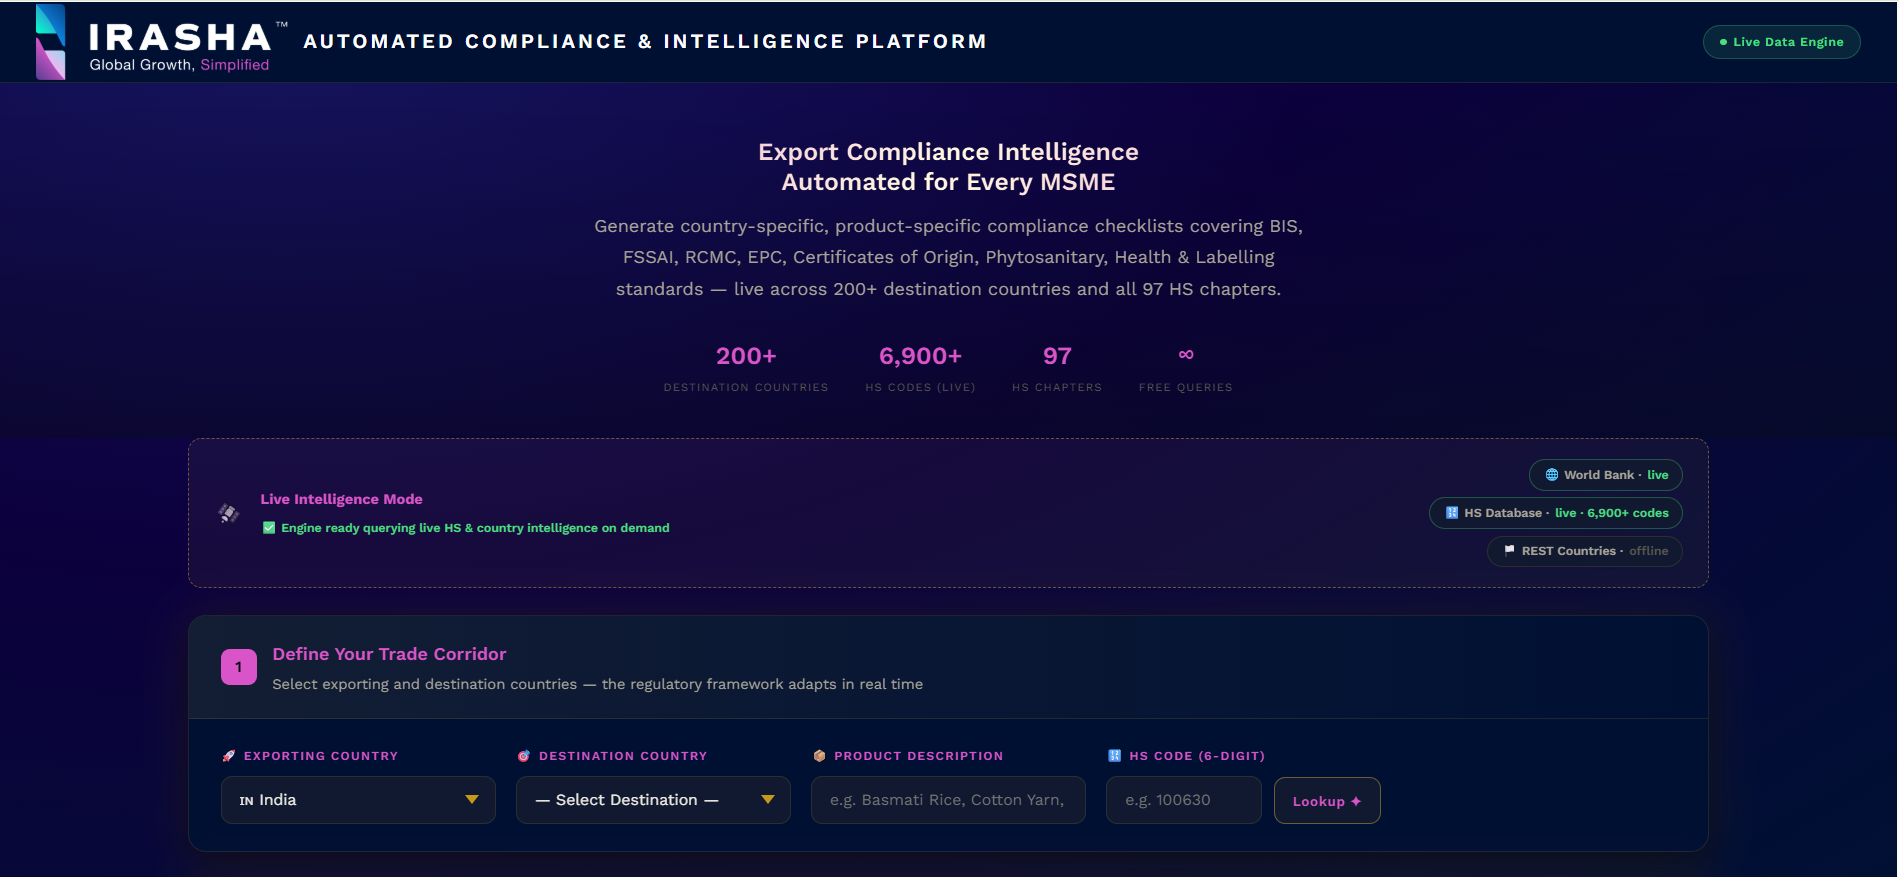Click the Global Growth, Simplified tagline
Viewport: 1899px width, 877px height.
tap(179, 65)
